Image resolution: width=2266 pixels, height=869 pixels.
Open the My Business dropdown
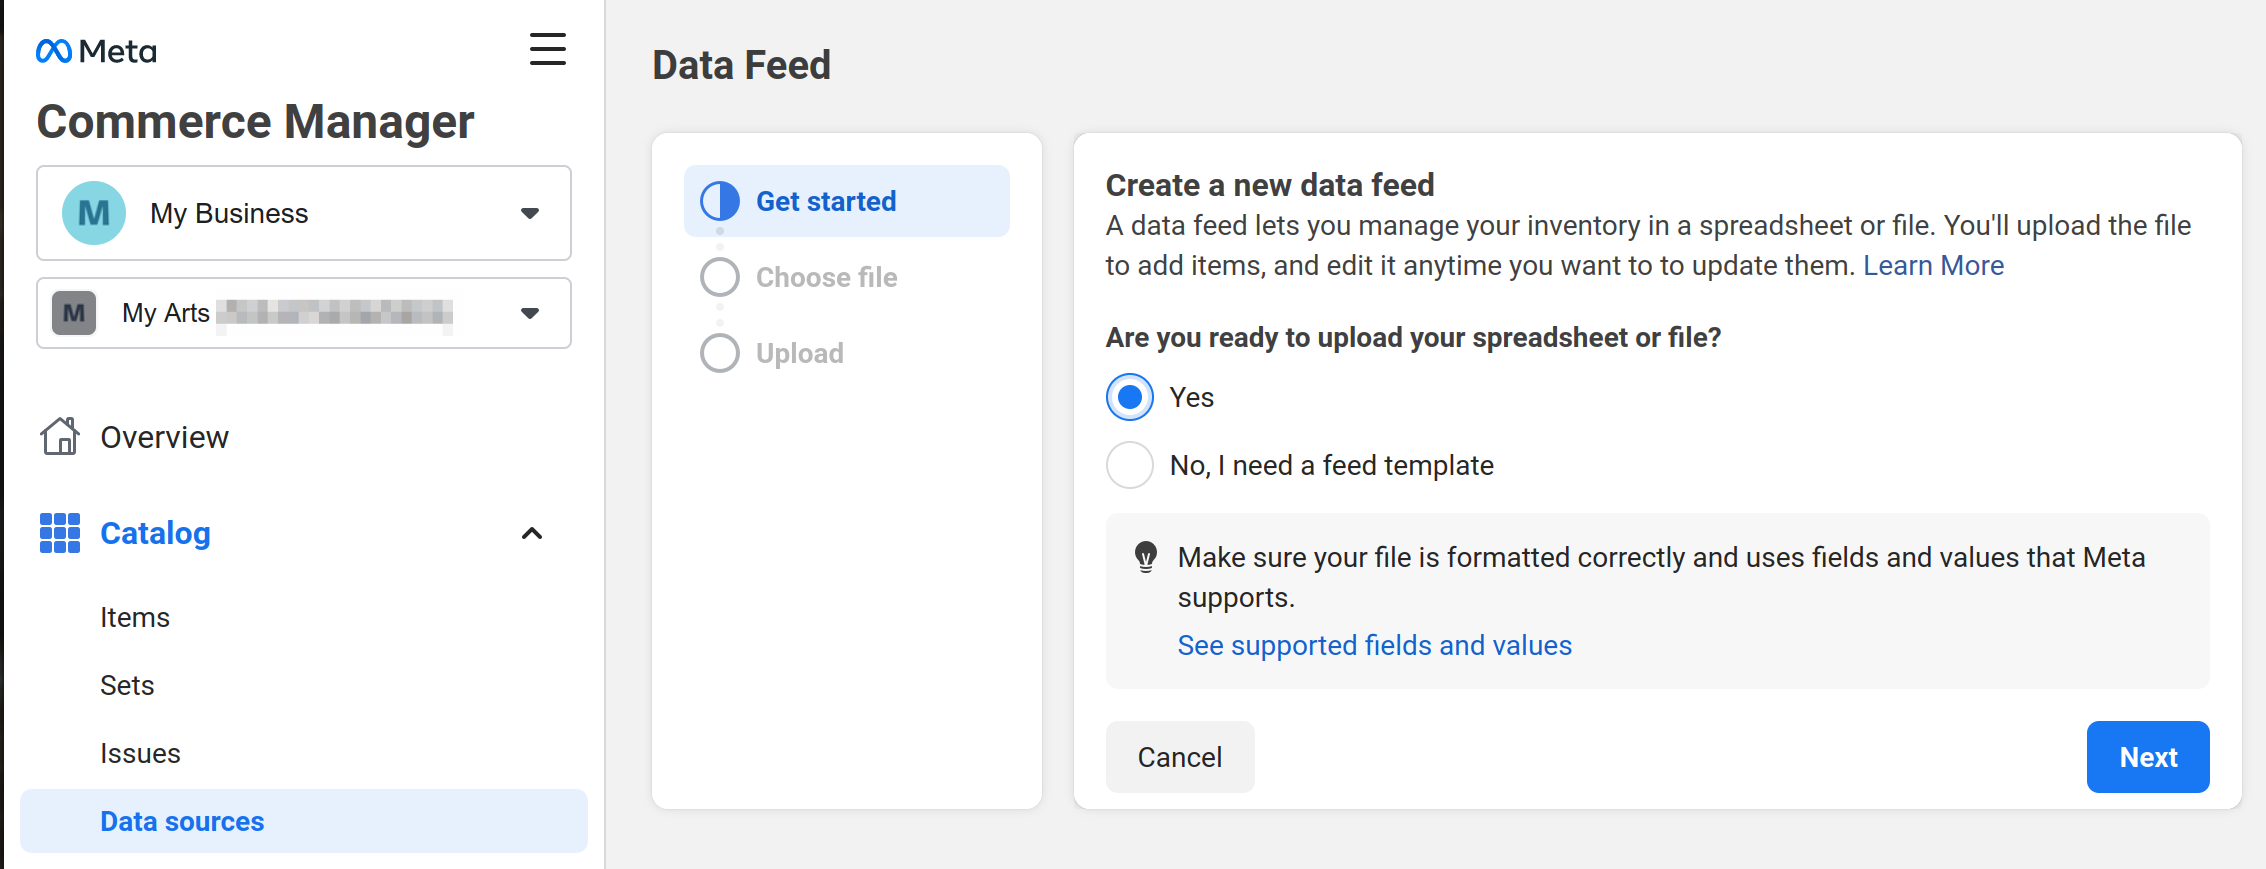(x=304, y=213)
